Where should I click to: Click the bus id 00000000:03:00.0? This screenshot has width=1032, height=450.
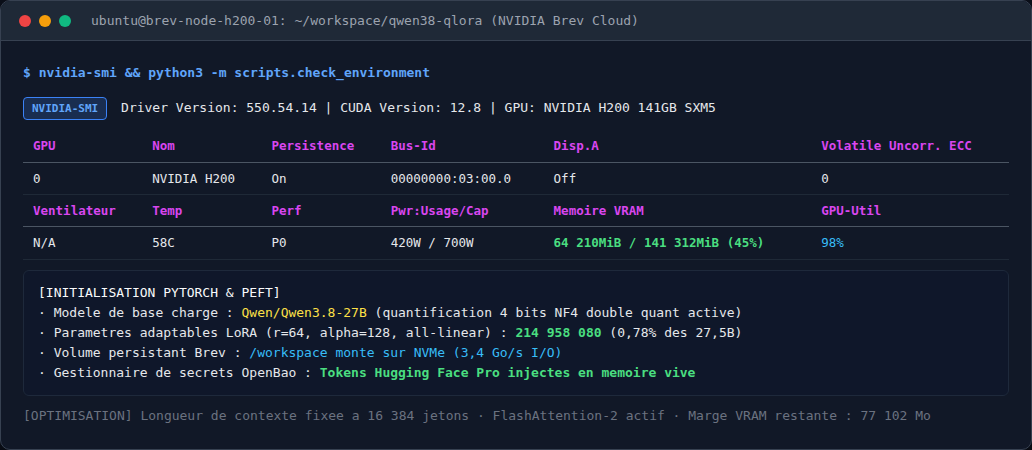(x=451, y=178)
